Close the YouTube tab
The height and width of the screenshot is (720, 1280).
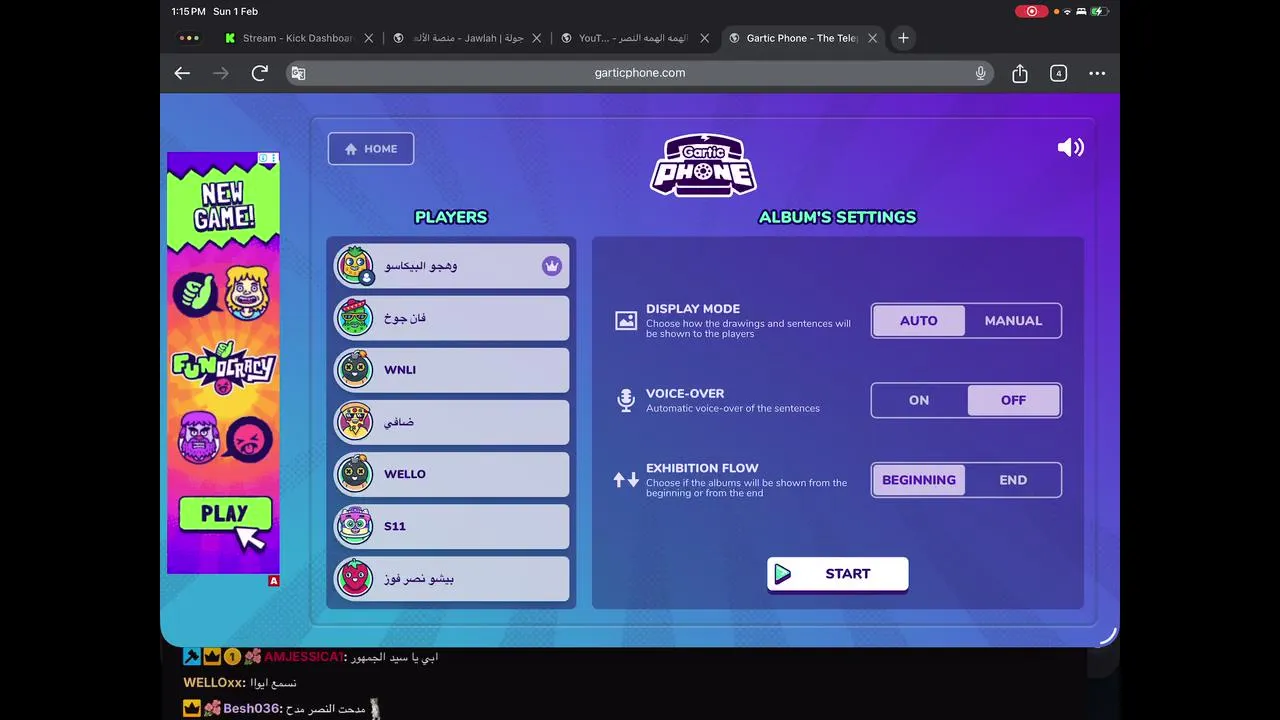[704, 38]
